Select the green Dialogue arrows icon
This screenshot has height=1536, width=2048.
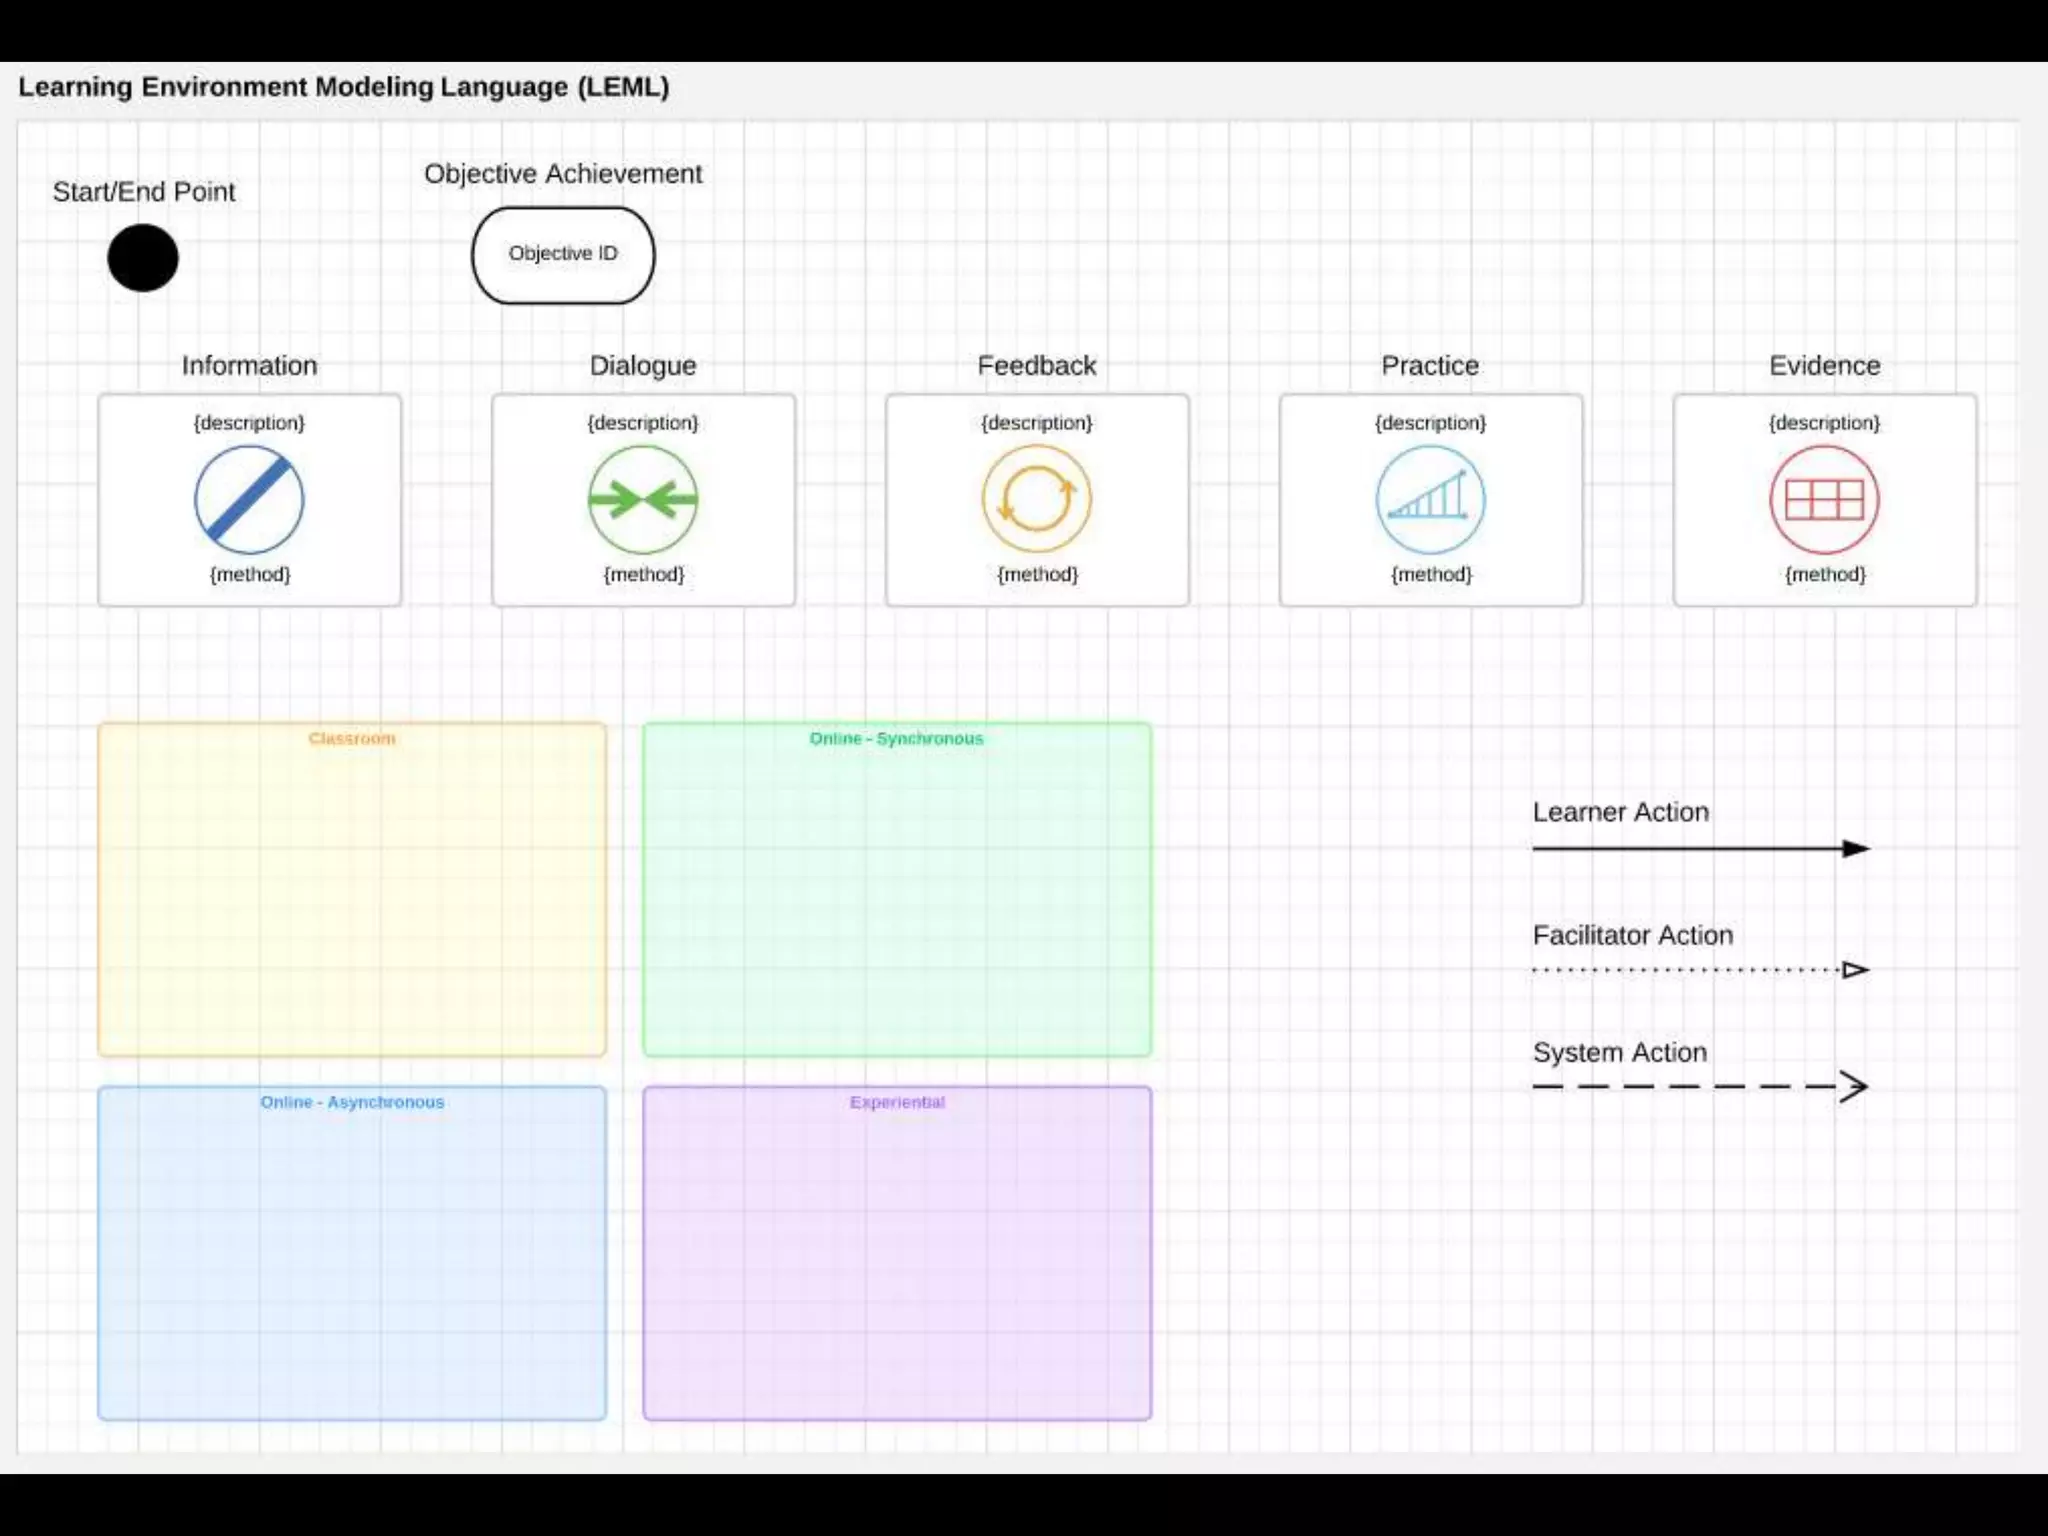tap(643, 499)
